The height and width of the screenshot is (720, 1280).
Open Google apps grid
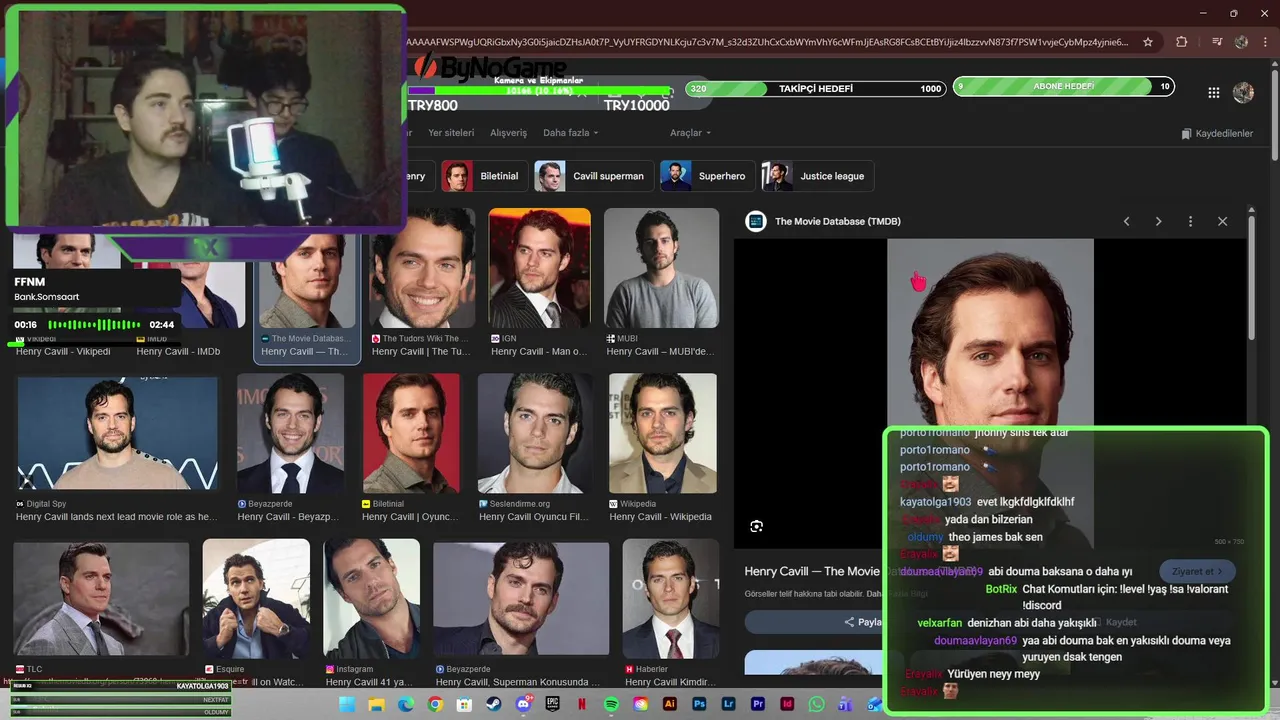1213,92
